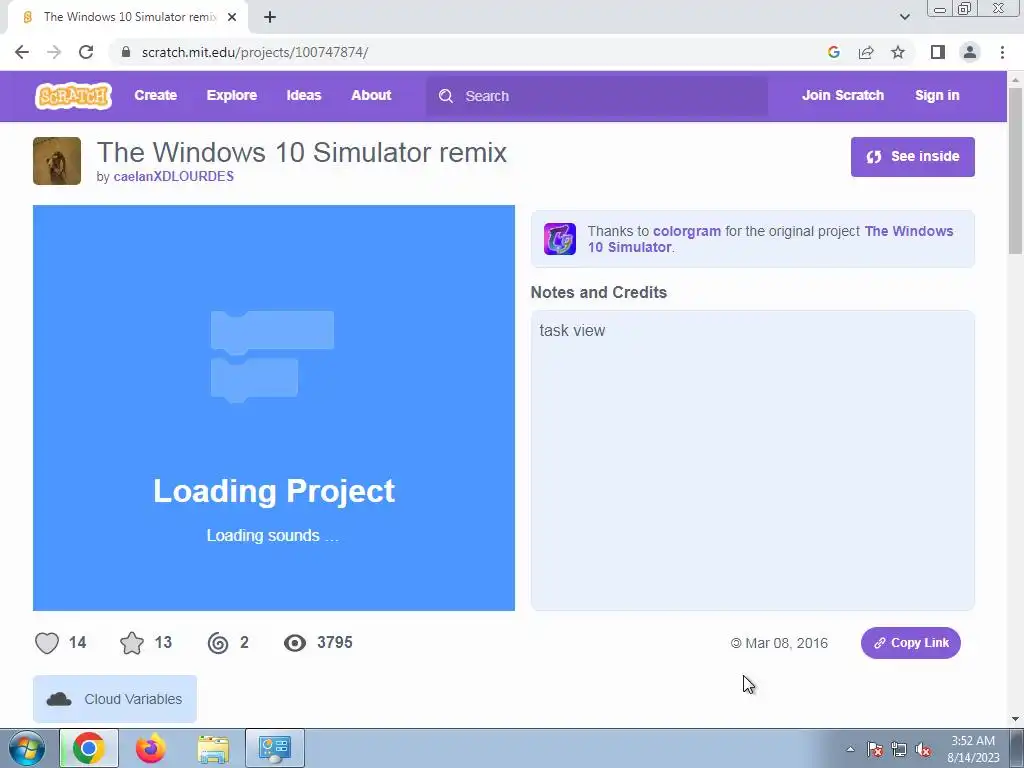Open a new browser tab
The width and height of the screenshot is (1024, 768).
tap(270, 18)
